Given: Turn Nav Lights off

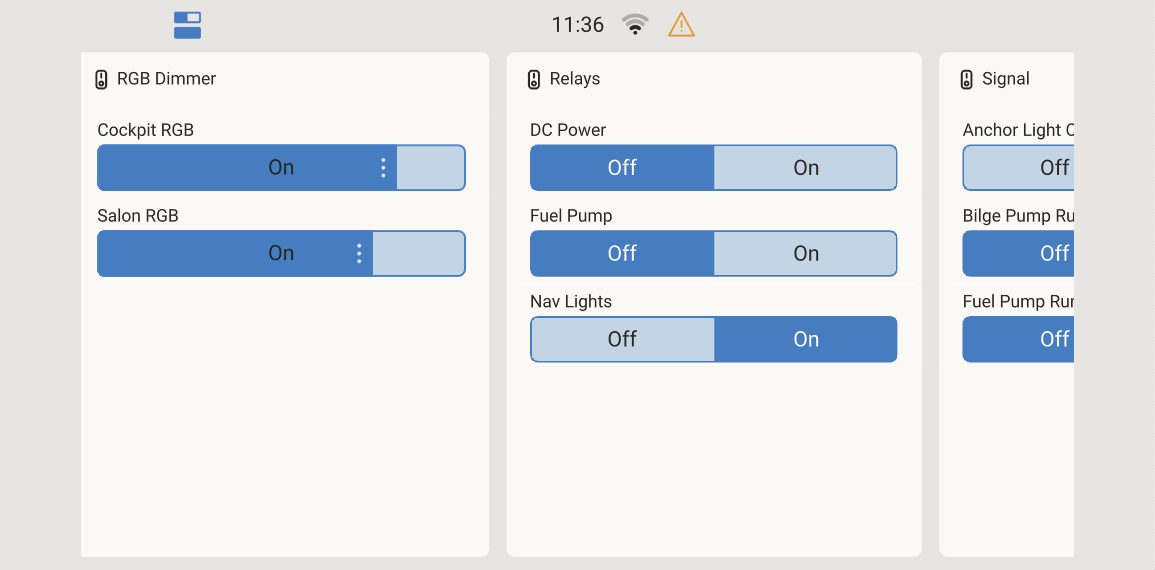Looking at the screenshot, I should pyautogui.click(x=622, y=340).
